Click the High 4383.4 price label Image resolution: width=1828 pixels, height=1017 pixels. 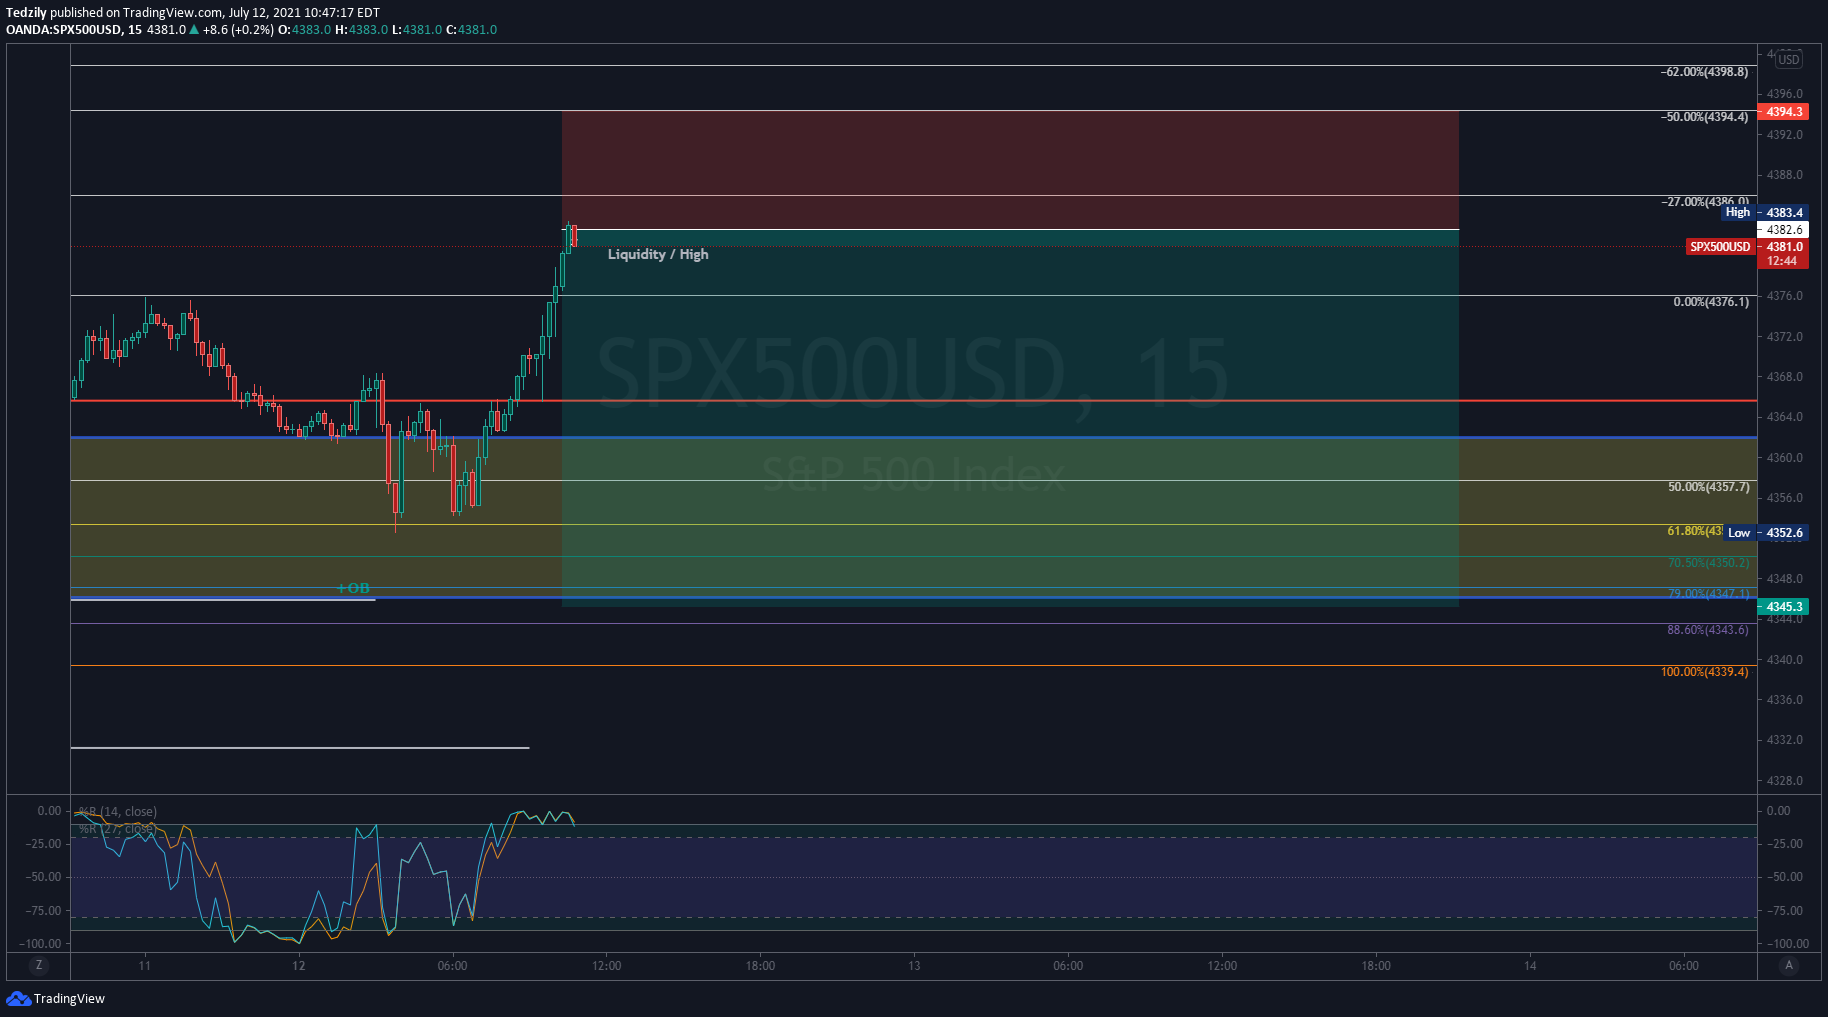(1765, 212)
